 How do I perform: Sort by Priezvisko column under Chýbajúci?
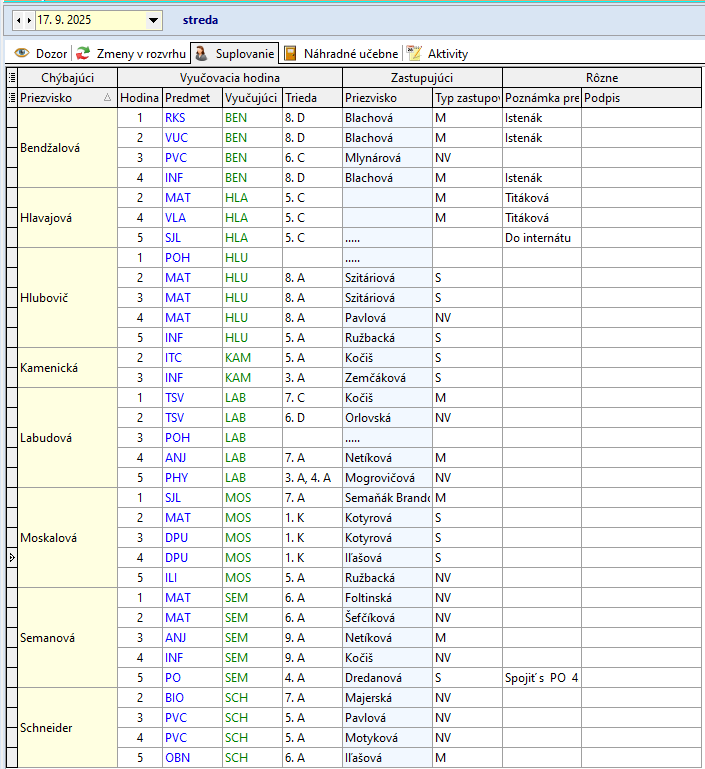pos(67,98)
